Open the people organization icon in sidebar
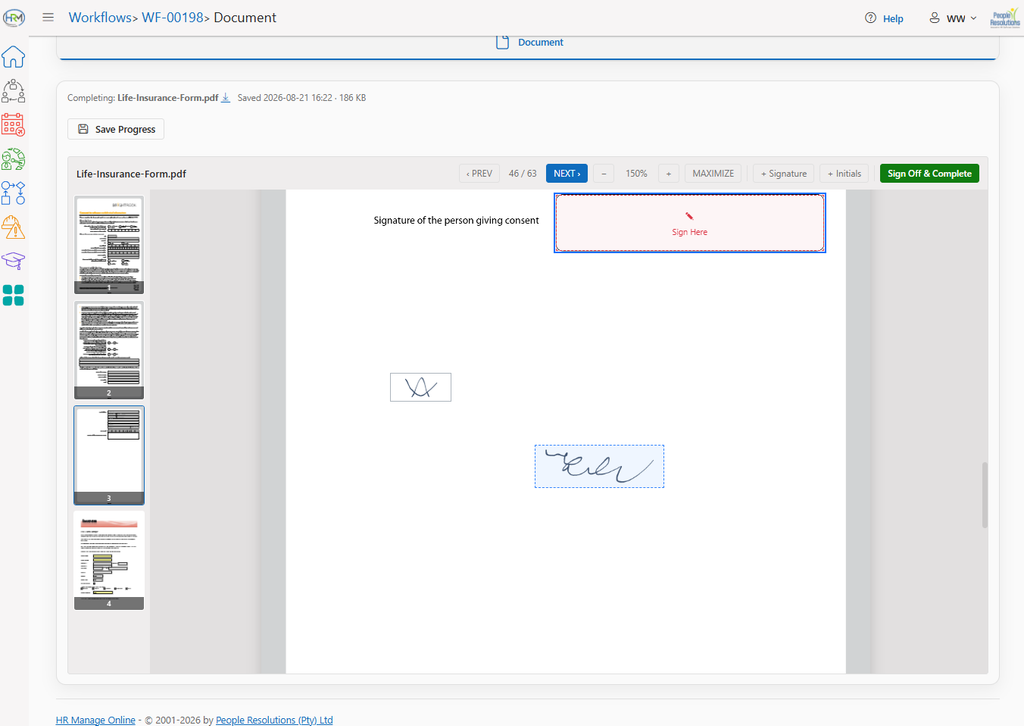The width and height of the screenshot is (1024, 726). click(13, 91)
